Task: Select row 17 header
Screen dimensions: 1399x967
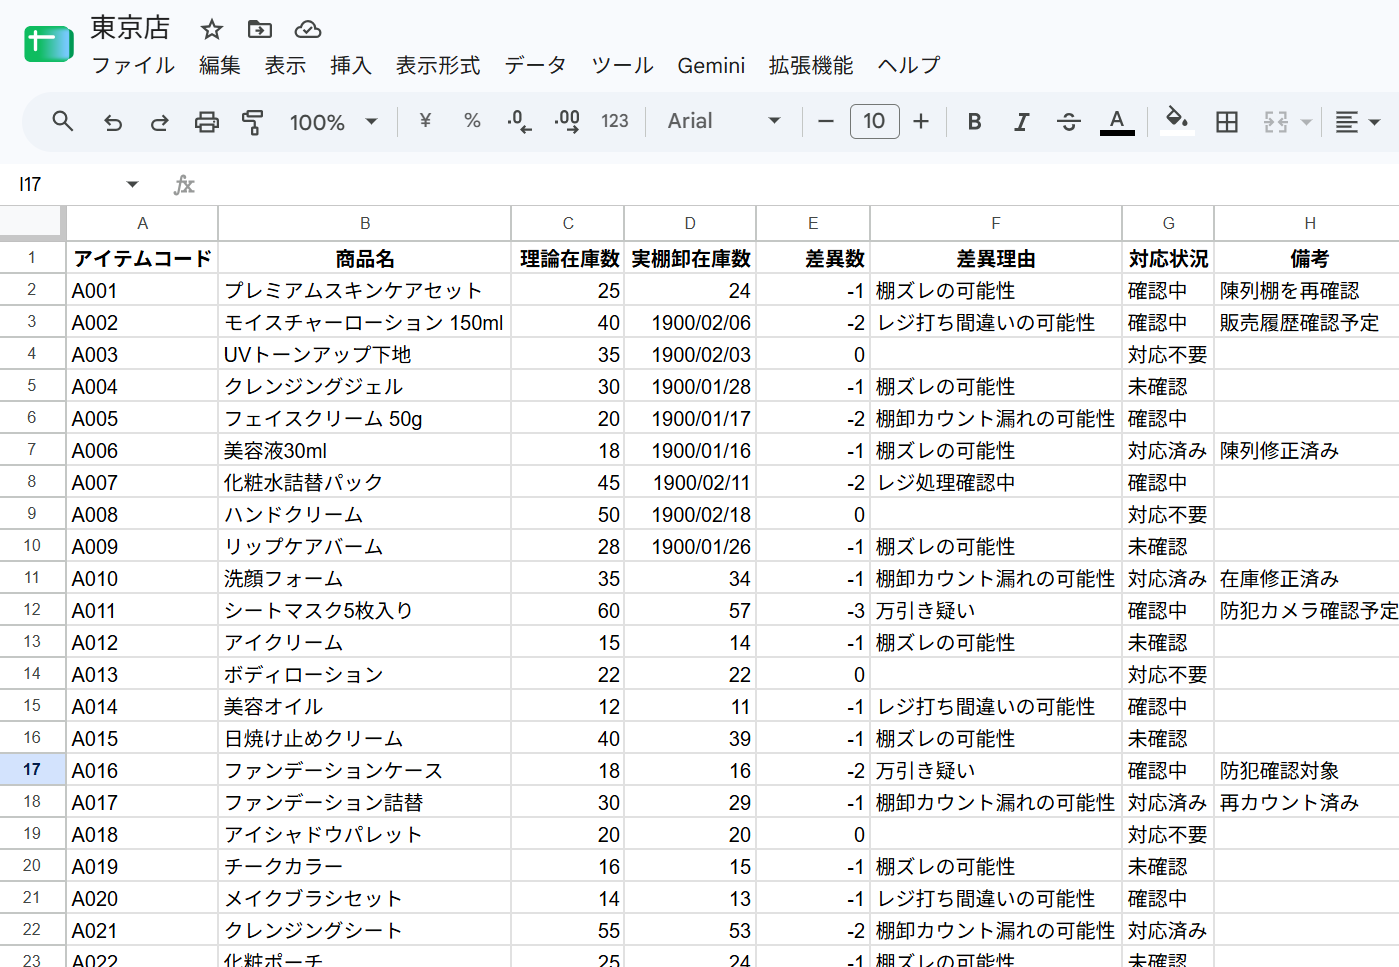Action: point(32,770)
